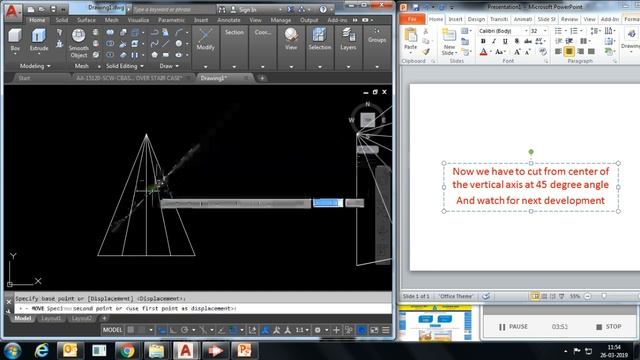Open the Font Color swatch in PowerPoint
The height and width of the screenshot is (360, 640).
point(483,52)
